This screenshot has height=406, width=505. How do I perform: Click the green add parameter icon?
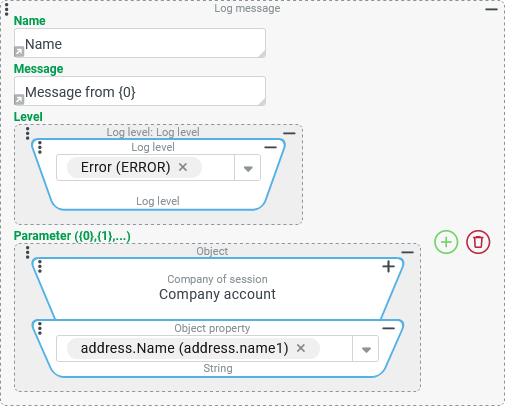pos(446,242)
